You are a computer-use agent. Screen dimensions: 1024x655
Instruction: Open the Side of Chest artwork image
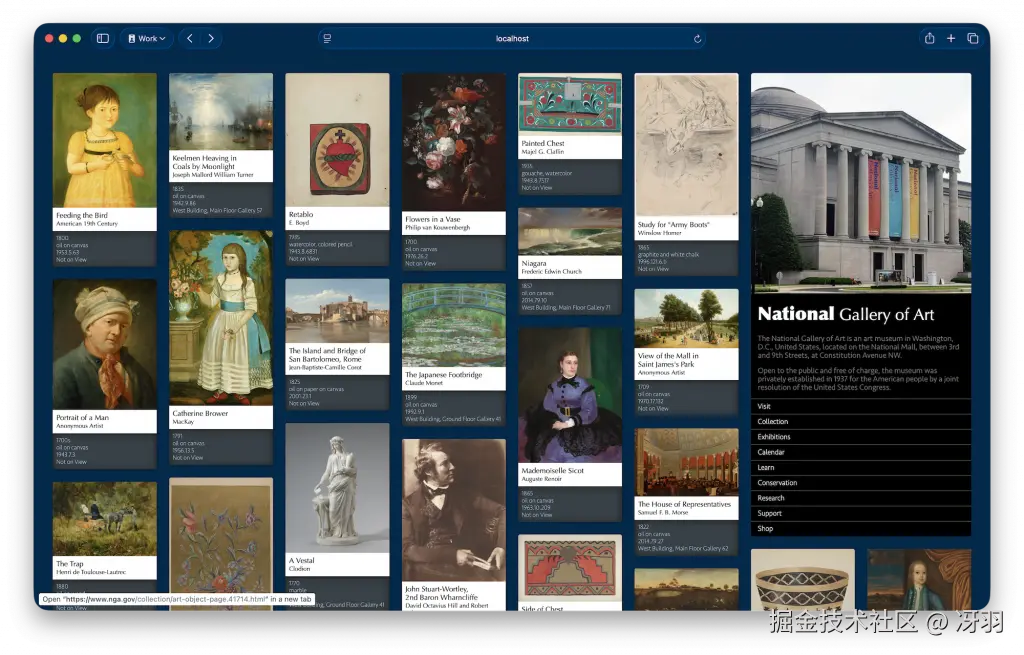569,568
